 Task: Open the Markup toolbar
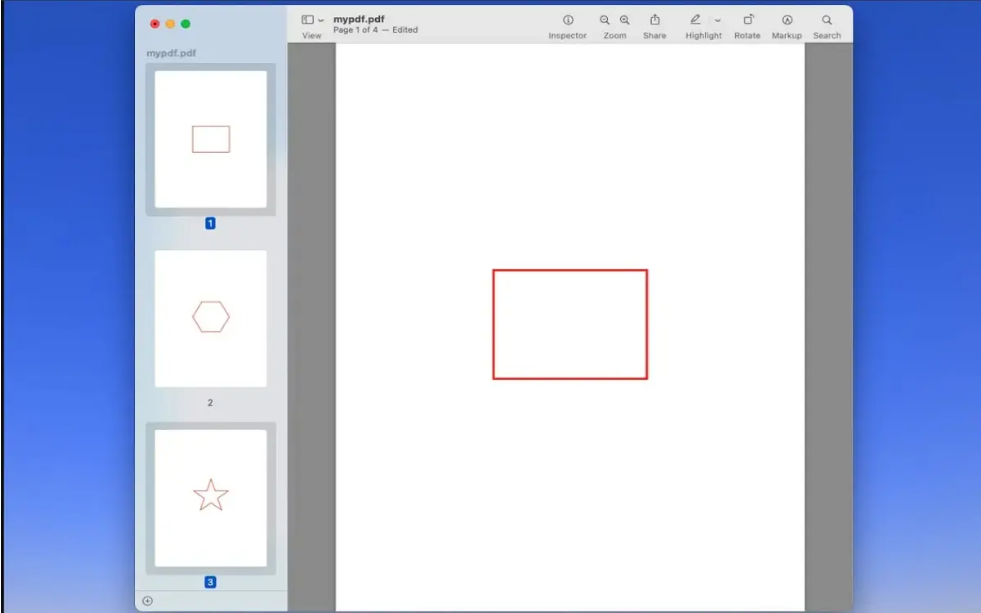point(786,20)
